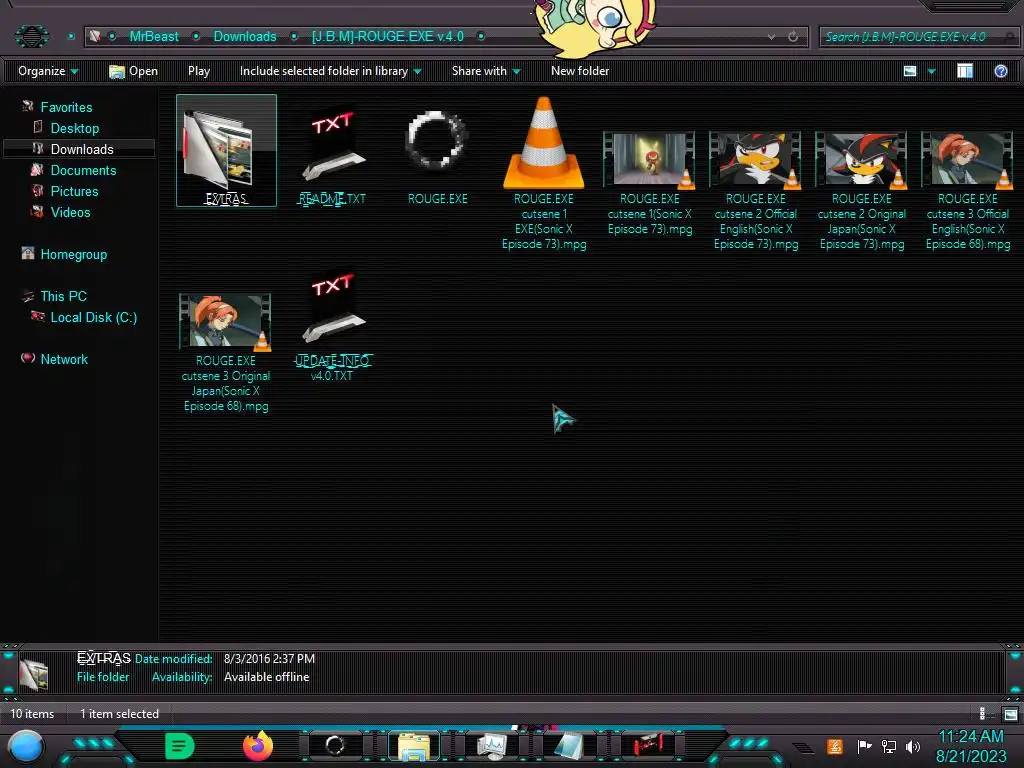Image resolution: width=1024 pixels, height=768 pixels.
Task: Select cutsene 3 Original Japan video file
Action: click(225, 353)
